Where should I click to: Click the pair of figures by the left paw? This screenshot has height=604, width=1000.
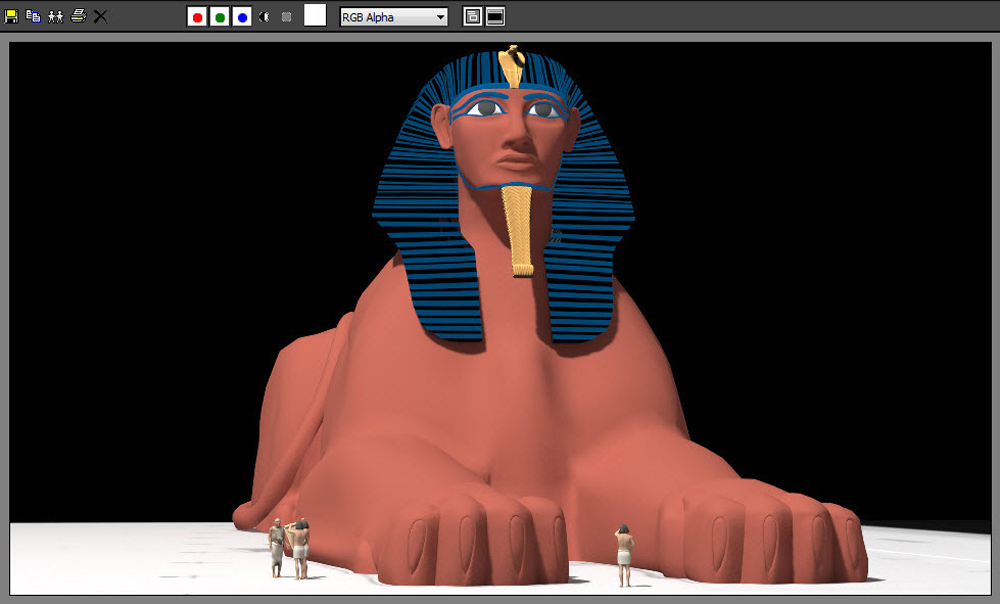(290, 549)
